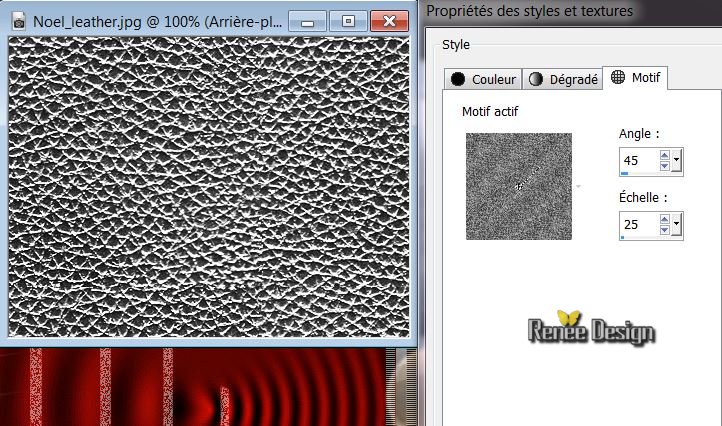The image size is (722, 426).
Task: Switch to the Dégradé tab
Action: tap(562, 79)
